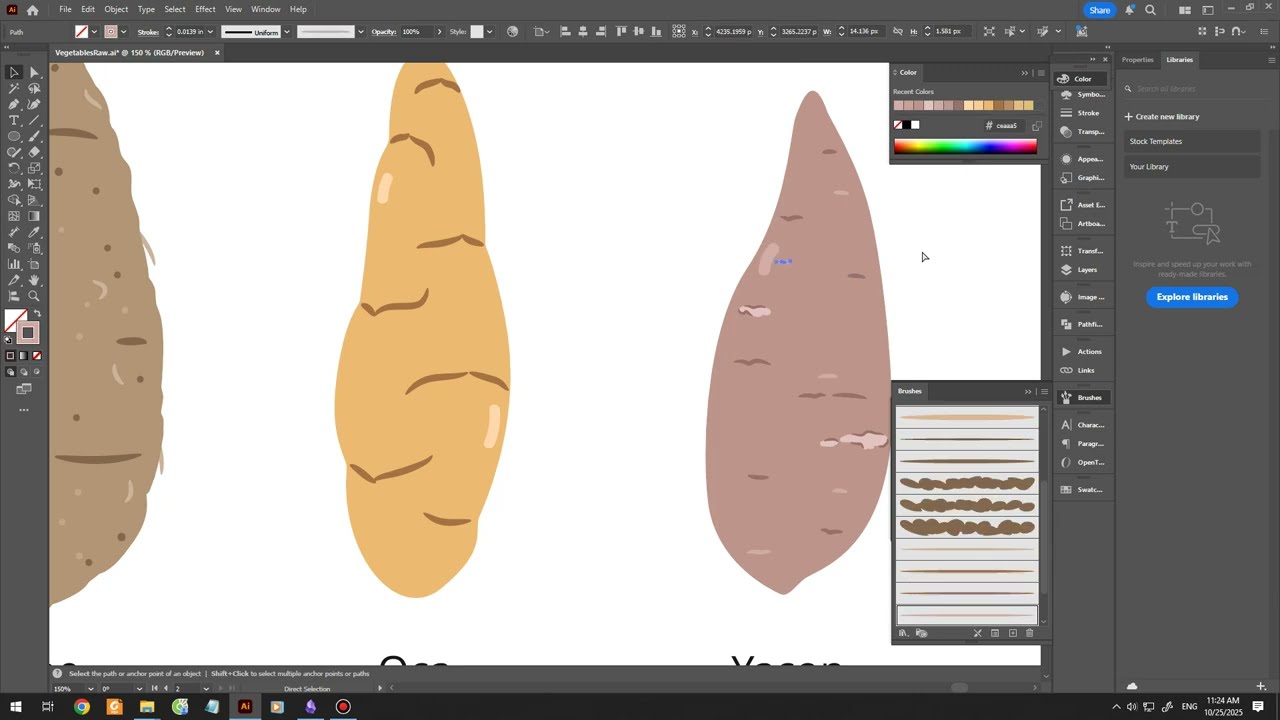1280x720 pixels.
Task: Select the Type tool
Action: pyautogui.click(x=14, y=120)
